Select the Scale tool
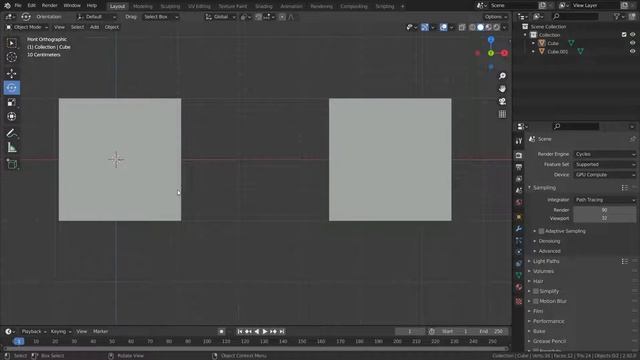The width and height of the screenshot is (640, 360). click(x=11, y=102)
